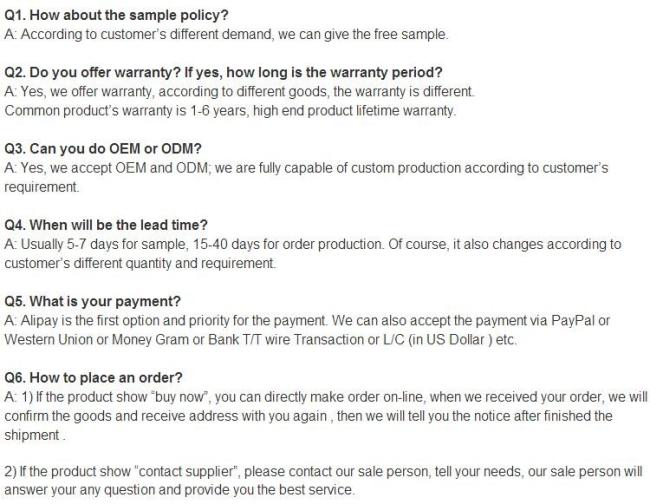Click the Q5 payment question heading
Screen dimensions: 650x504
[x=92, y=301]
